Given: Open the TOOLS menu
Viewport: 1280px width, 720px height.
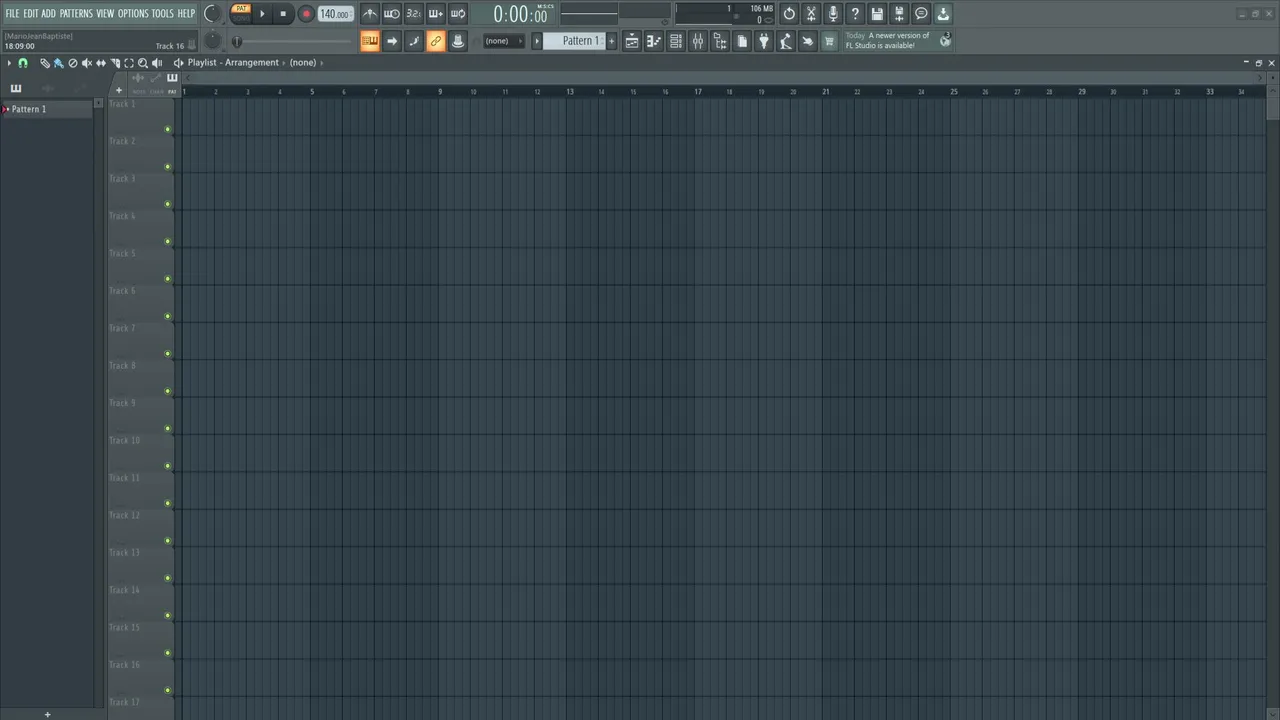Looking at the screenshot, I should [163, 14].
